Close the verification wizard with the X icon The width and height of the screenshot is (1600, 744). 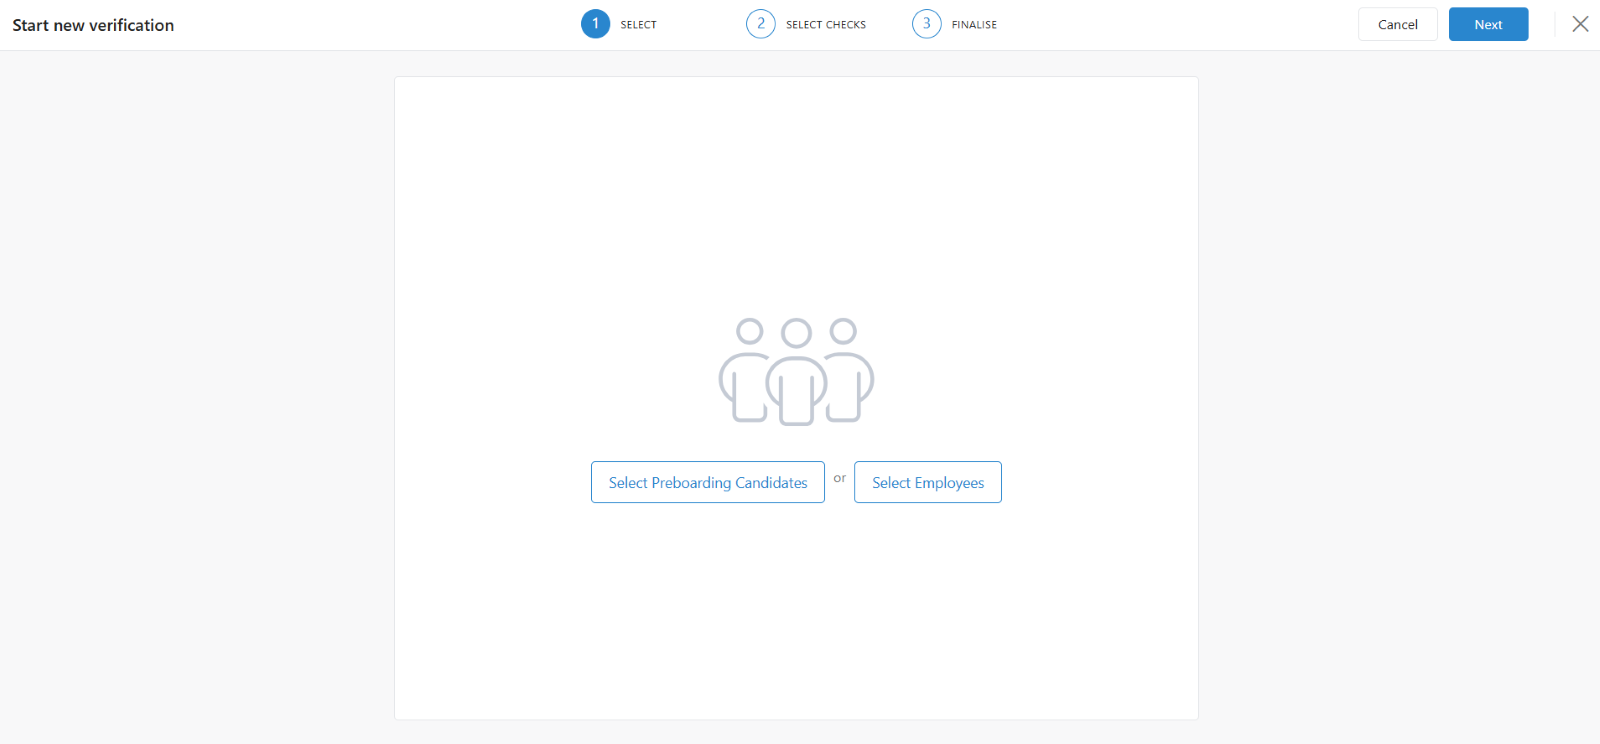click(x=1580, y=24)
